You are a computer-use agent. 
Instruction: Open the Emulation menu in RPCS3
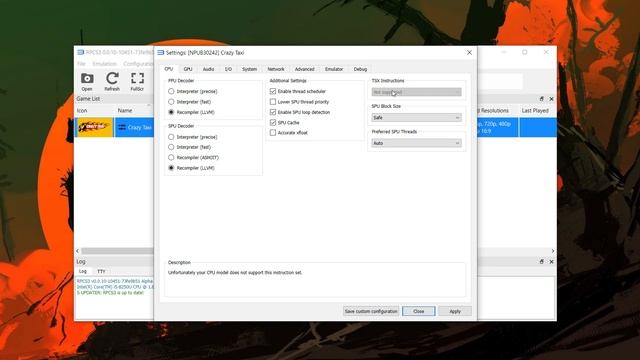coord(104,64)
